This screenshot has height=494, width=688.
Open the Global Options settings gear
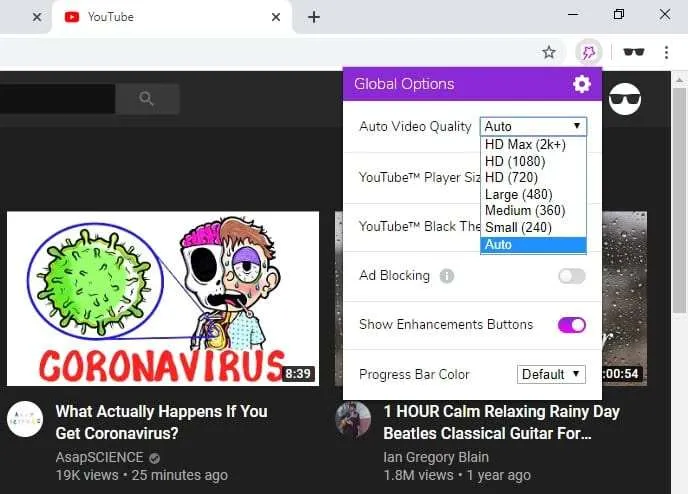(581, 84)
